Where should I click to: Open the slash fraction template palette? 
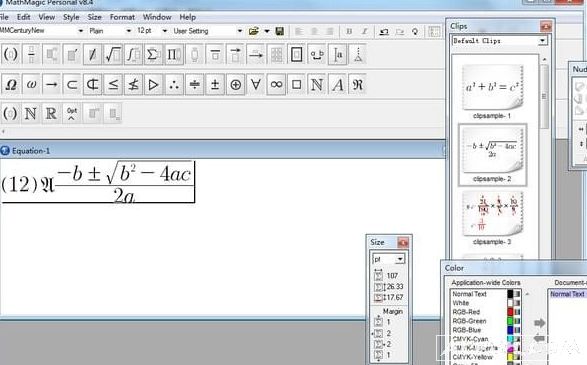point(92,55)
